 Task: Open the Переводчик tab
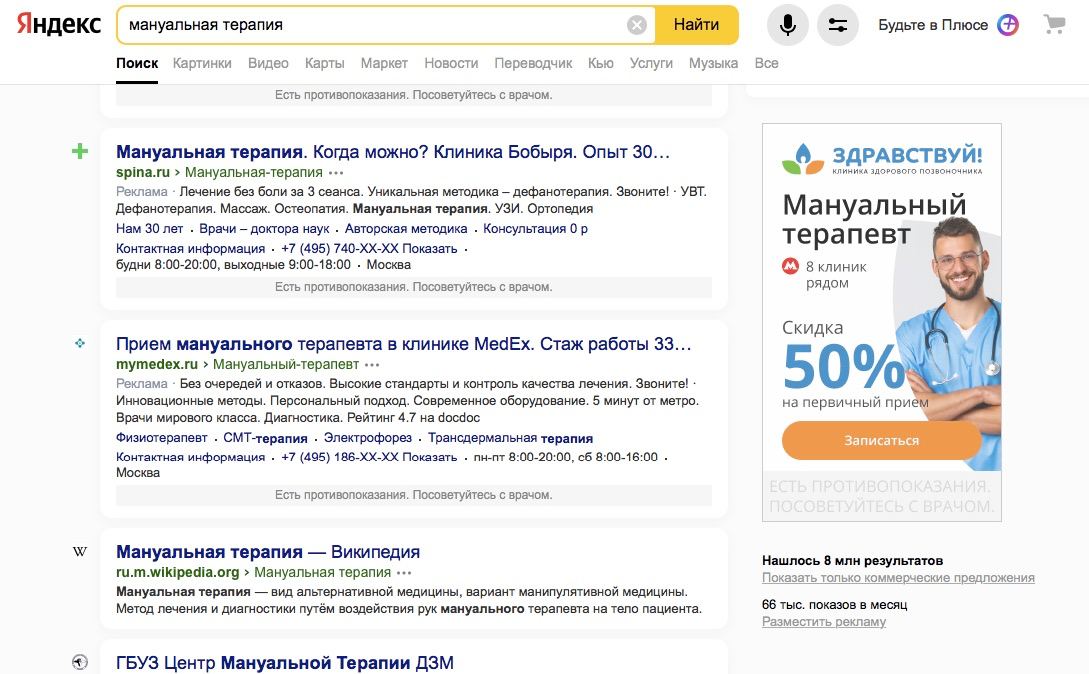(x=533, y=63)
